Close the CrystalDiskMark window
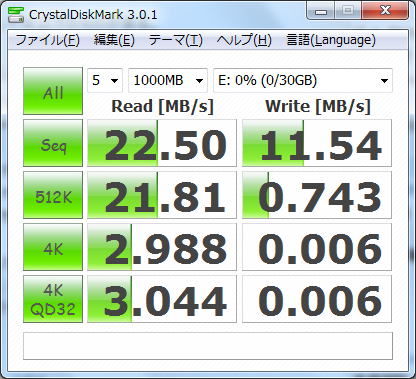 point(385,11)
